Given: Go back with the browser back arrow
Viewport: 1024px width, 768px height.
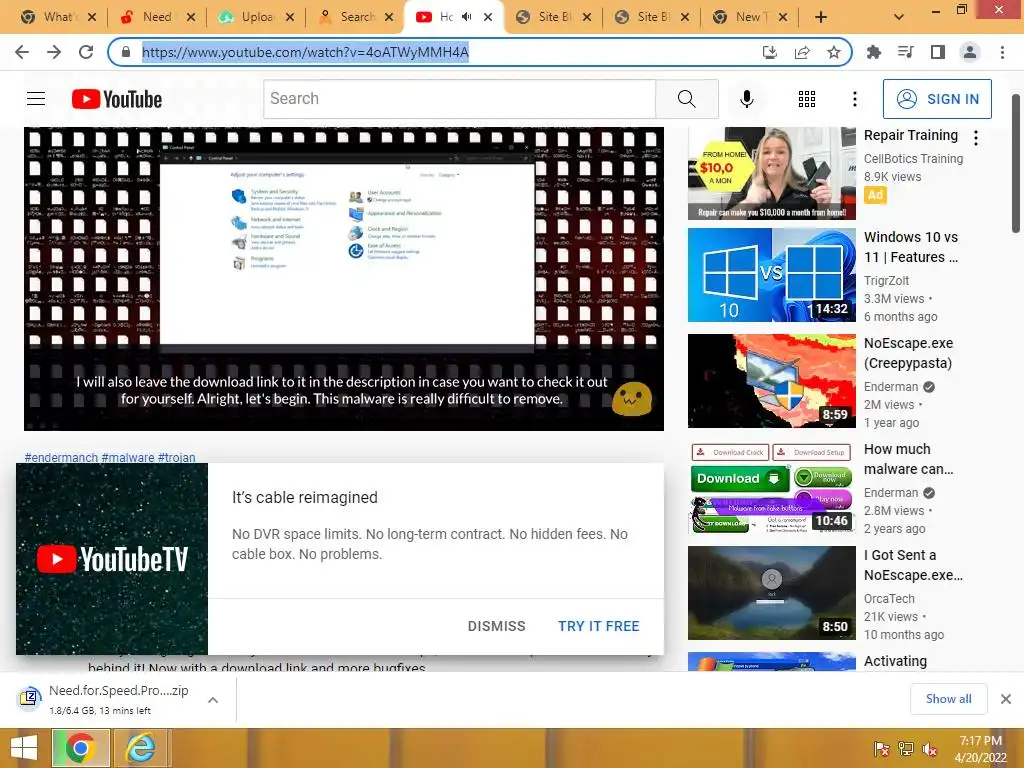Looking at the screenshot, I should pyautogui.click(x=22, y=52).
